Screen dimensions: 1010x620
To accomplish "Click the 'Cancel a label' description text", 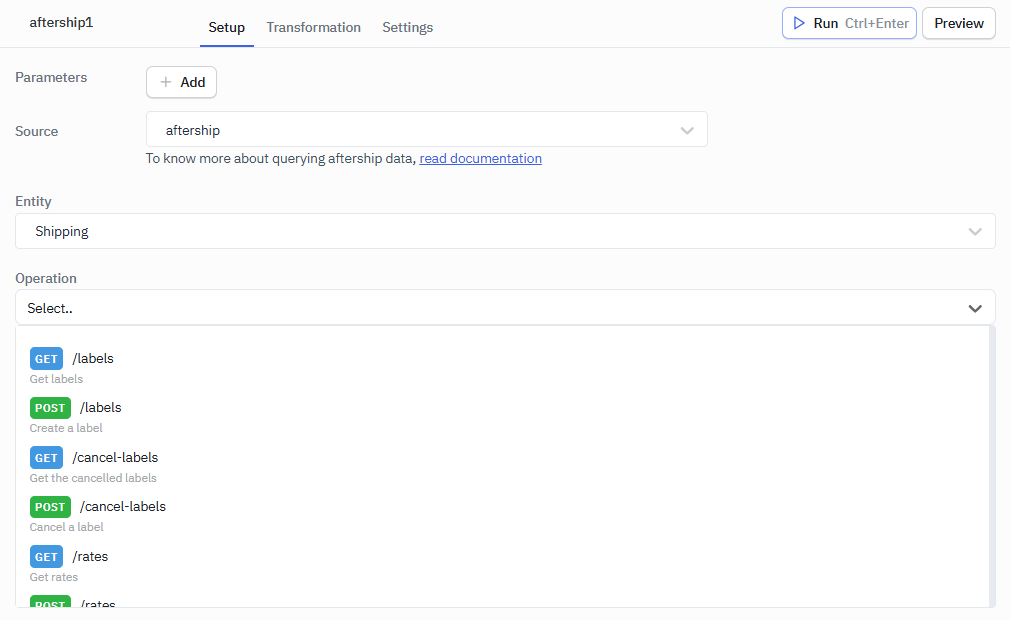I will (x=66, y=527).
